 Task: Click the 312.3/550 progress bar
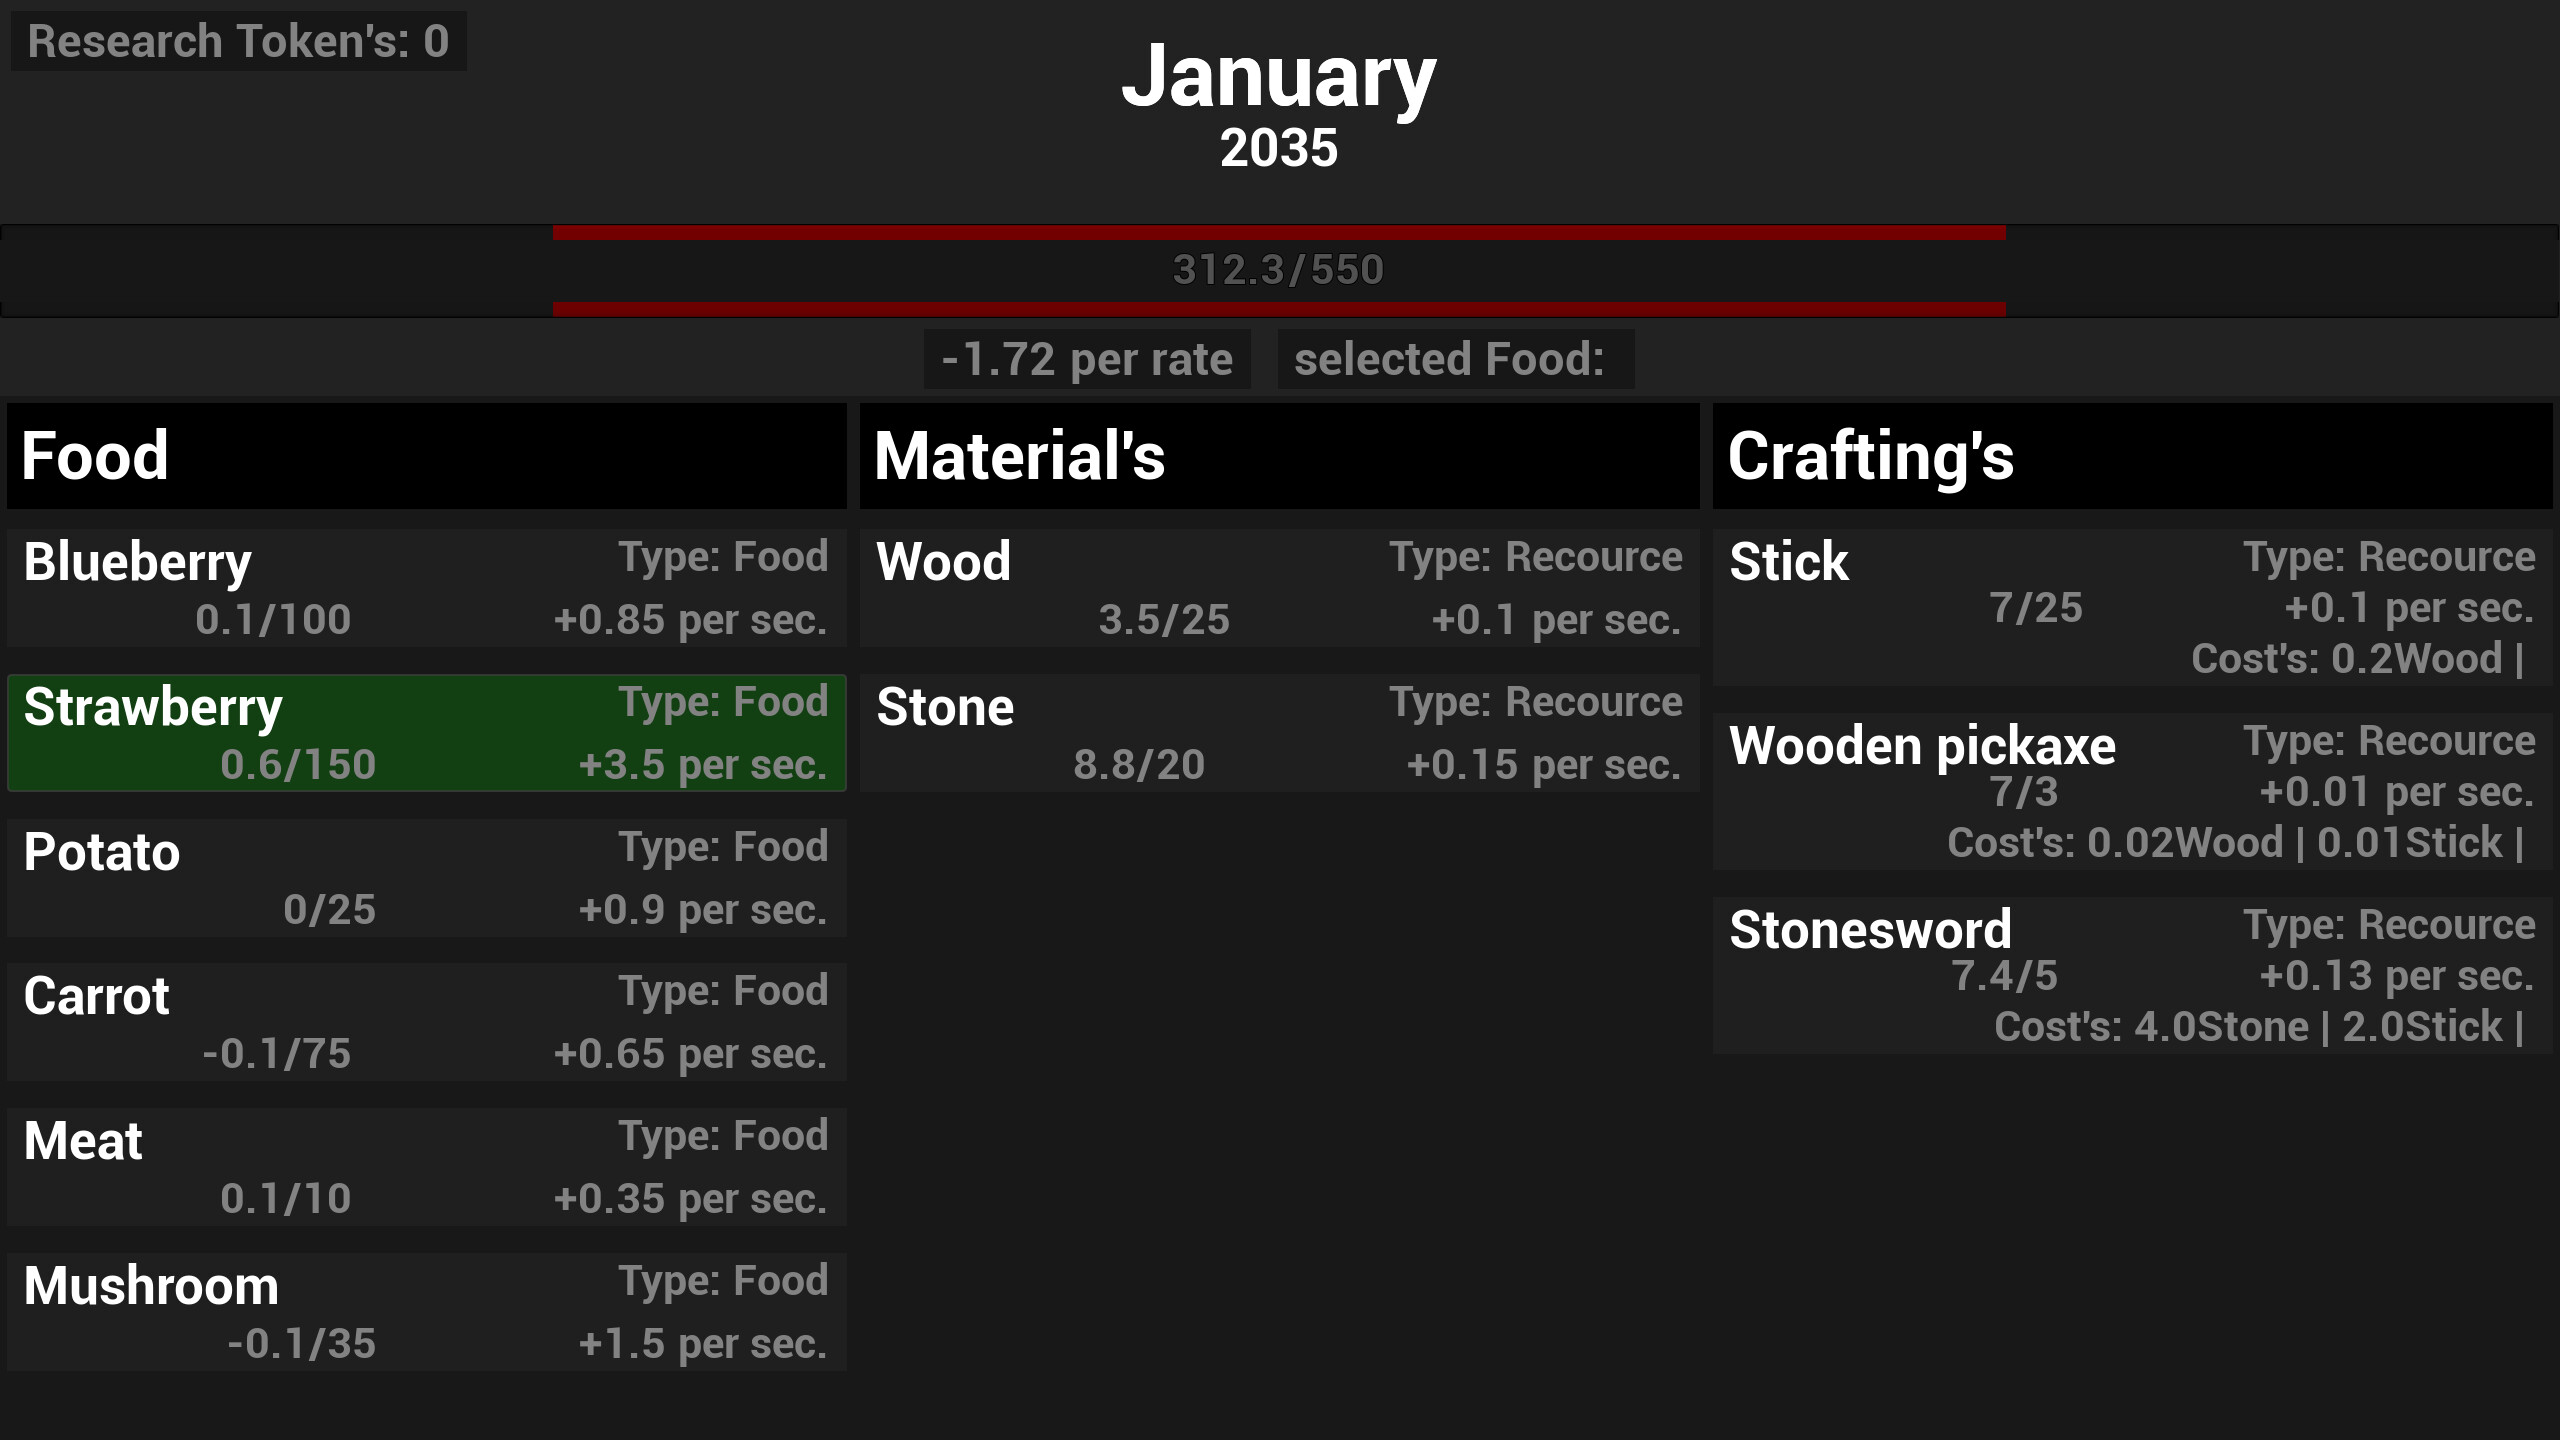point(1278,270)
